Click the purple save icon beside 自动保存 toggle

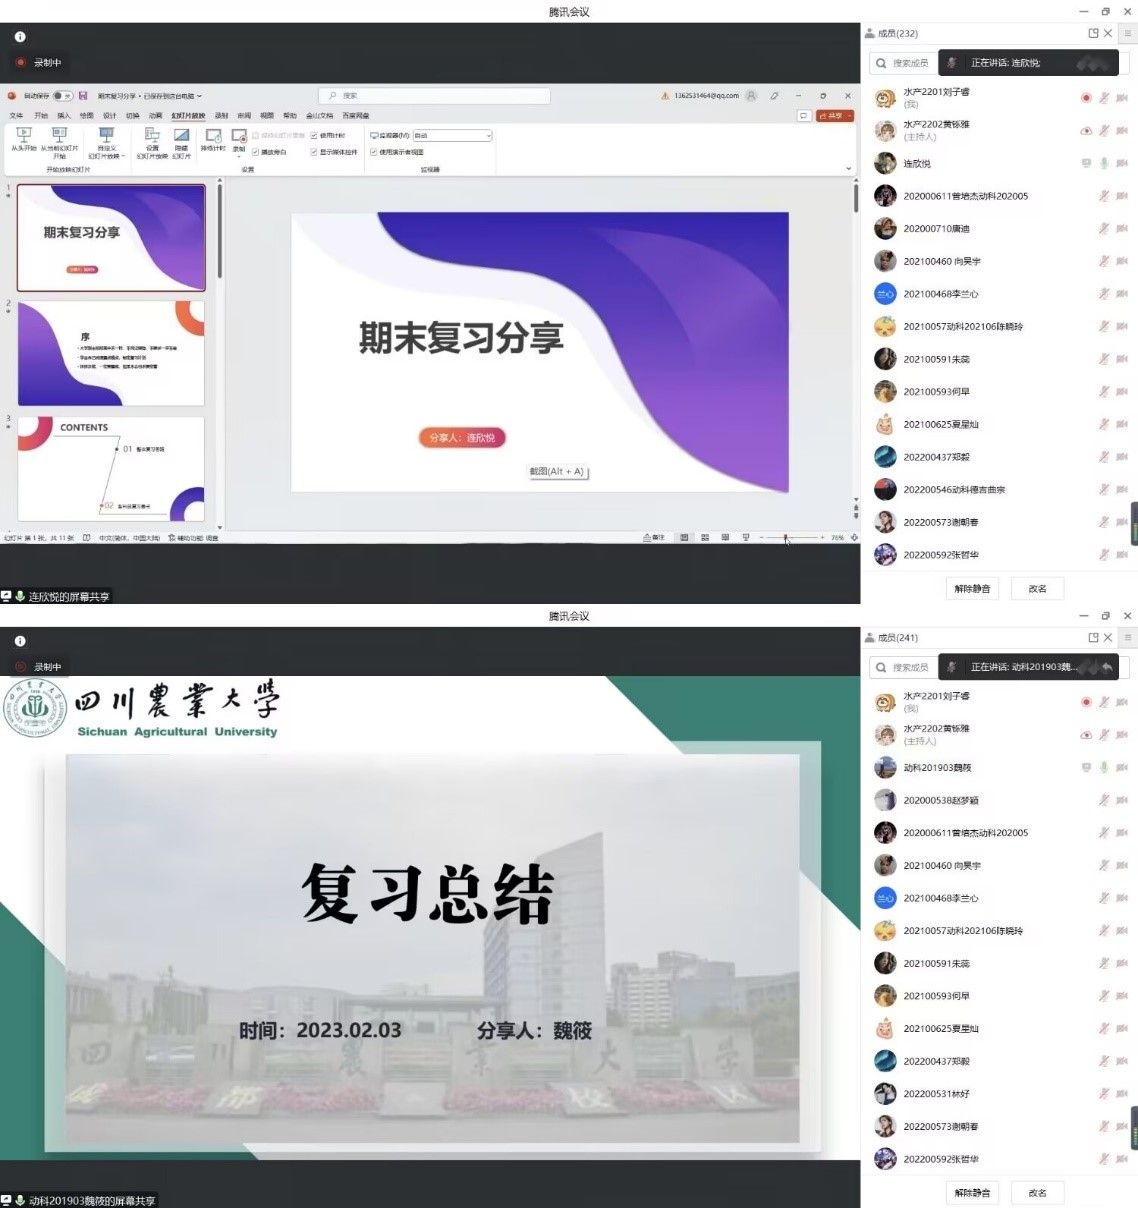[83, 96]
